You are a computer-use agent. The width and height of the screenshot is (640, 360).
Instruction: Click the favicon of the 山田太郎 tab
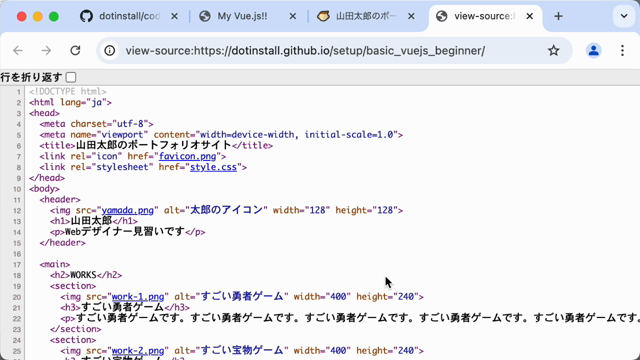[x=323, y=16]
